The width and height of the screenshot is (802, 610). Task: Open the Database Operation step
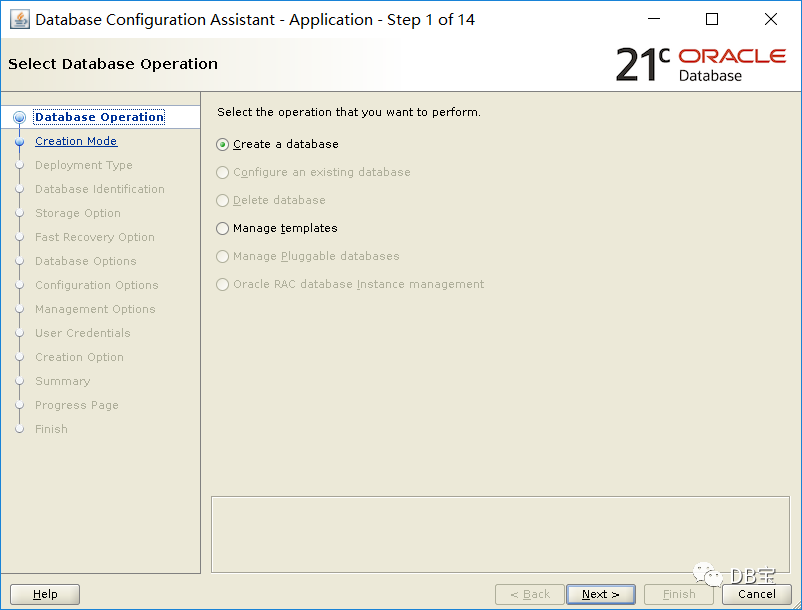click(x=99, y=117)
